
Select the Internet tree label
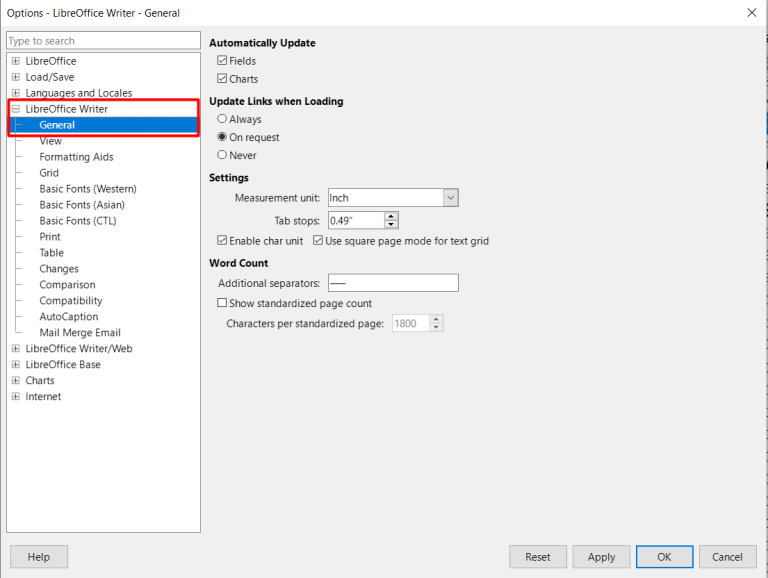[44, 397]
